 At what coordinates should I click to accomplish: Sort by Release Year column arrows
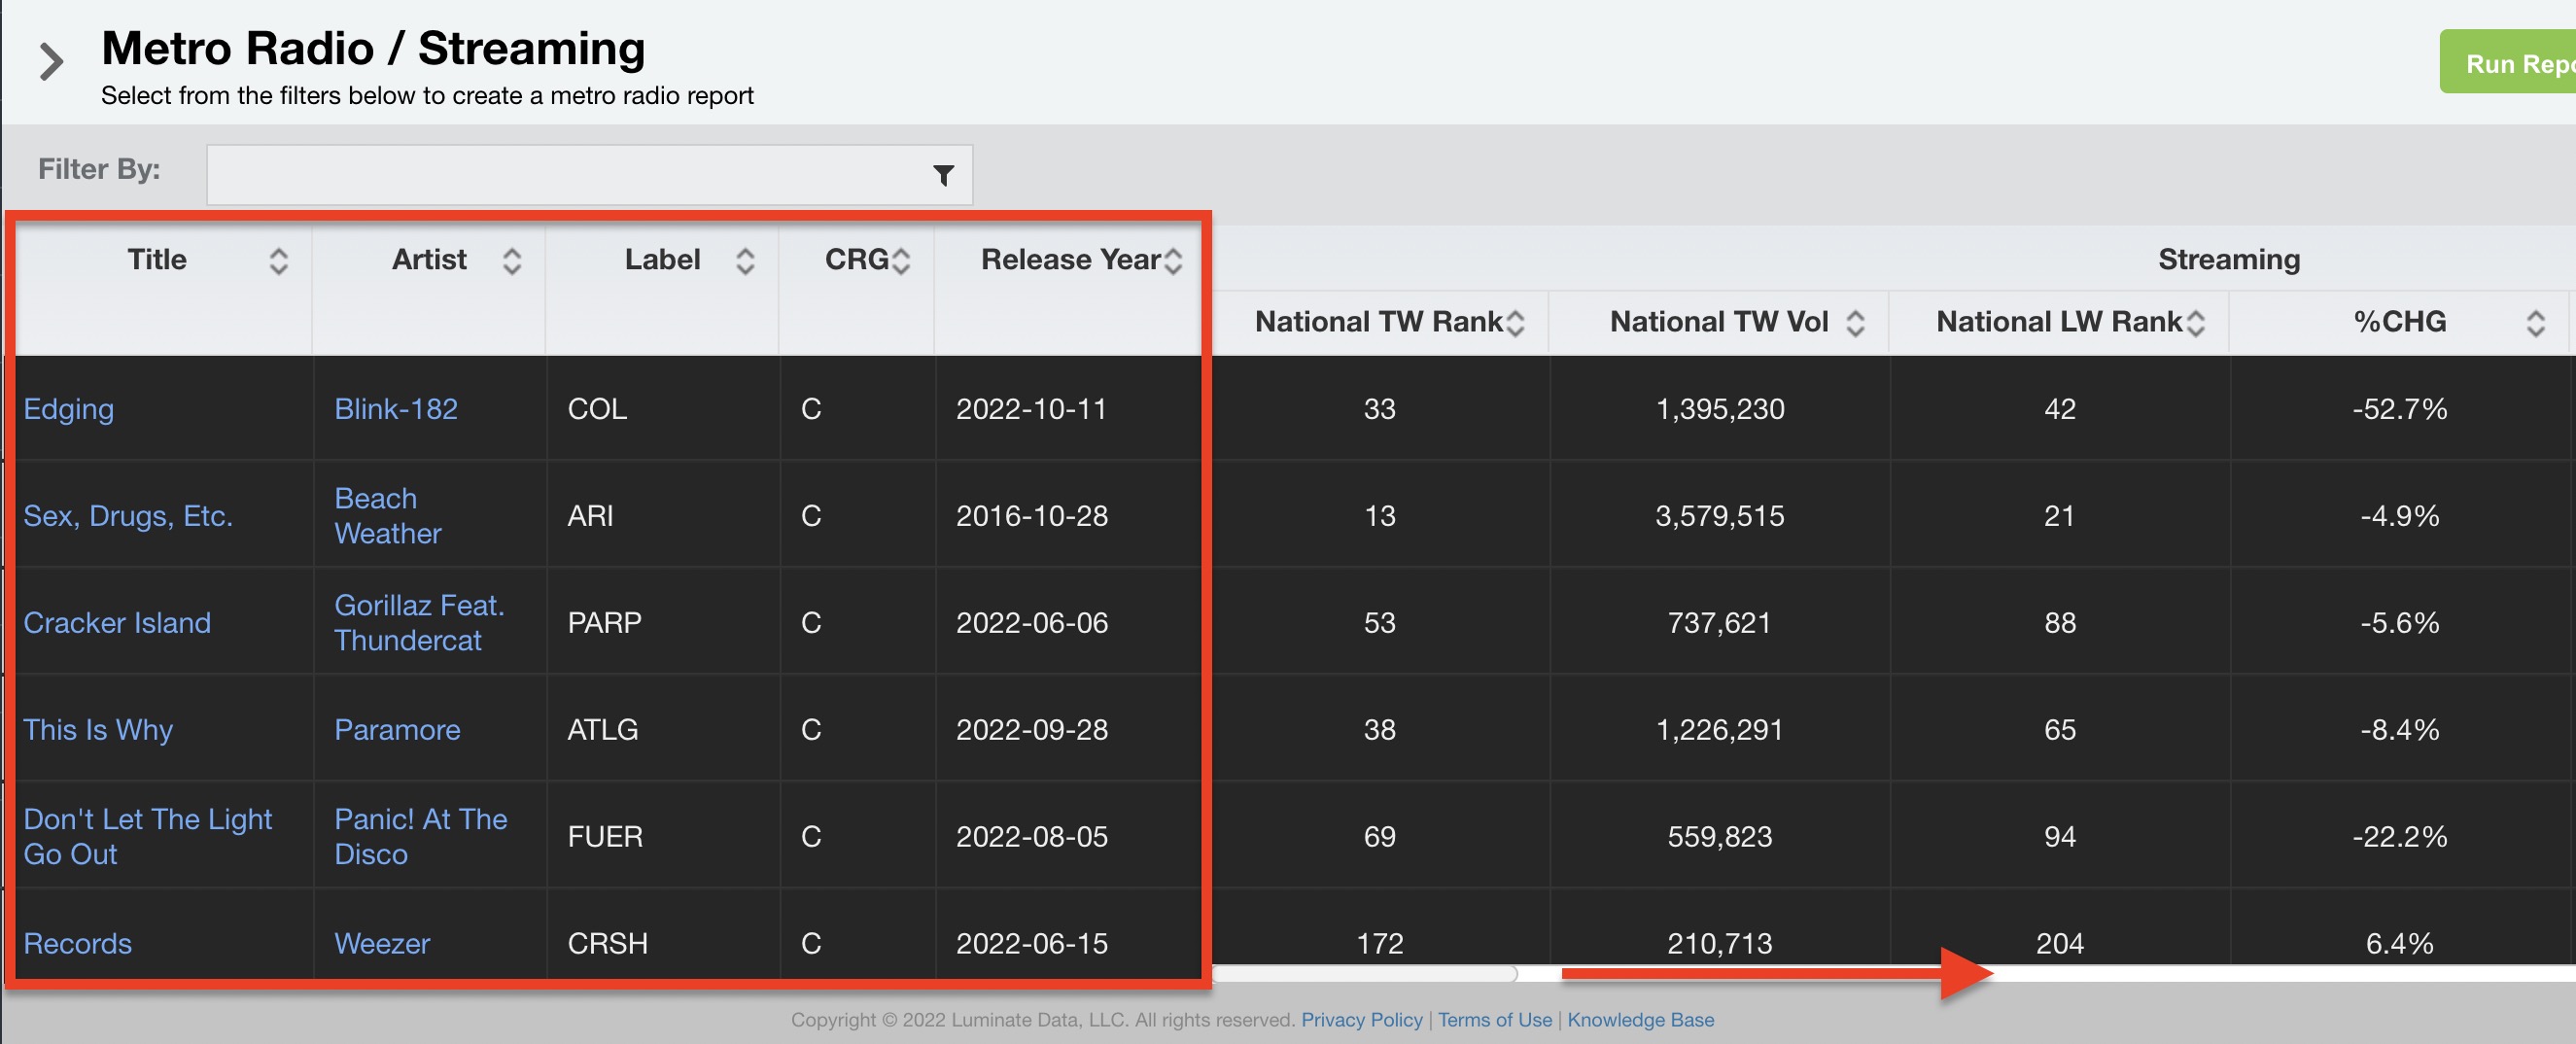coord(1173,262)
